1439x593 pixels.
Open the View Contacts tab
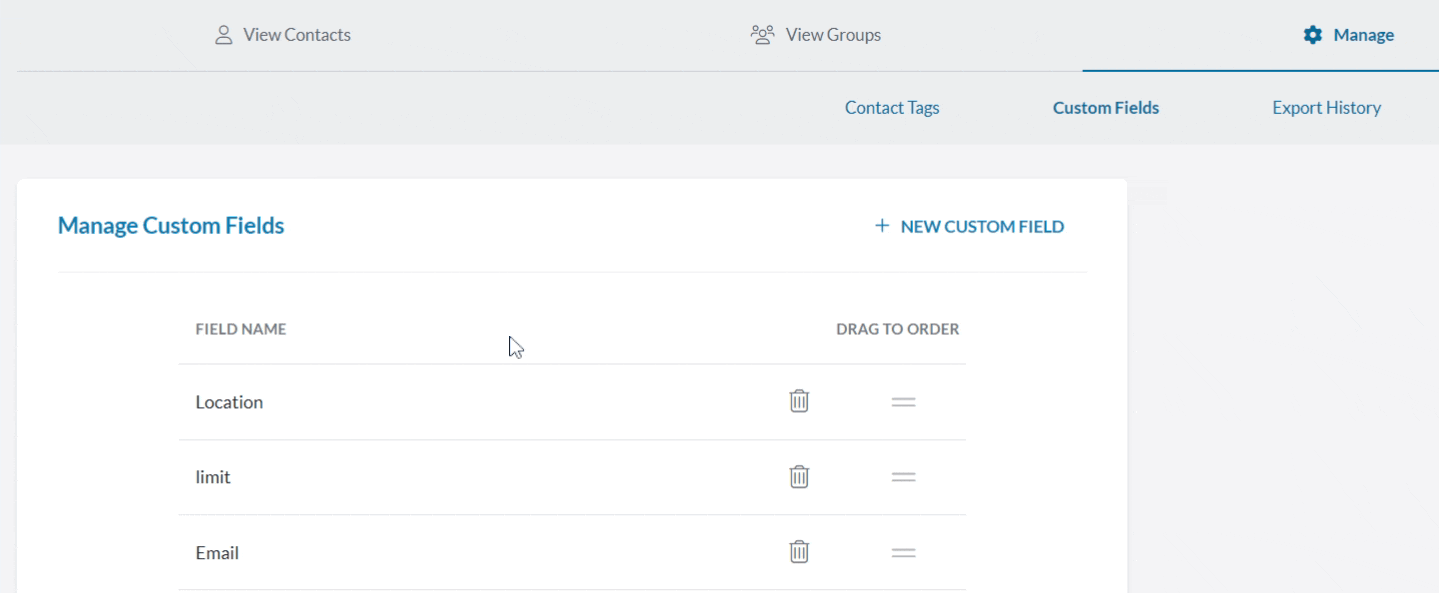point(283,35)
